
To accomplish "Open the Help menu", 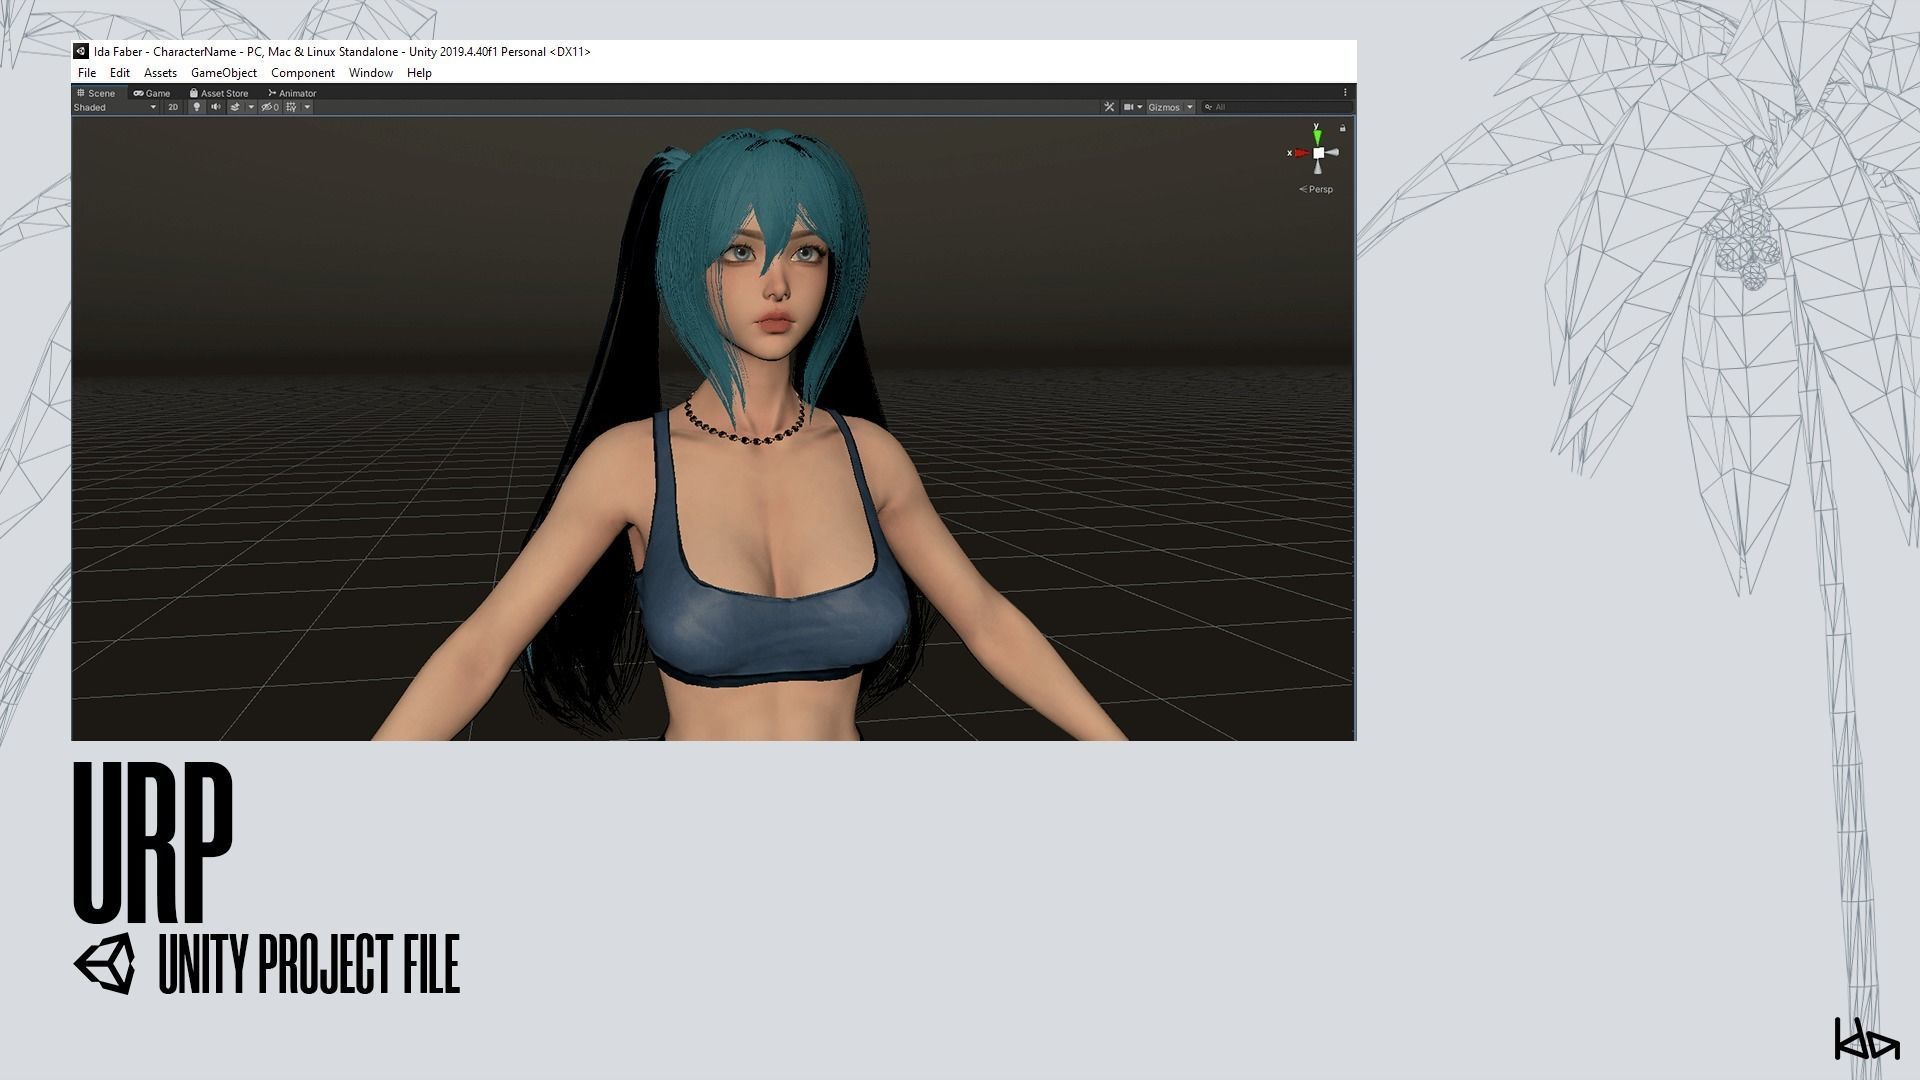I will tap(419, 73).
